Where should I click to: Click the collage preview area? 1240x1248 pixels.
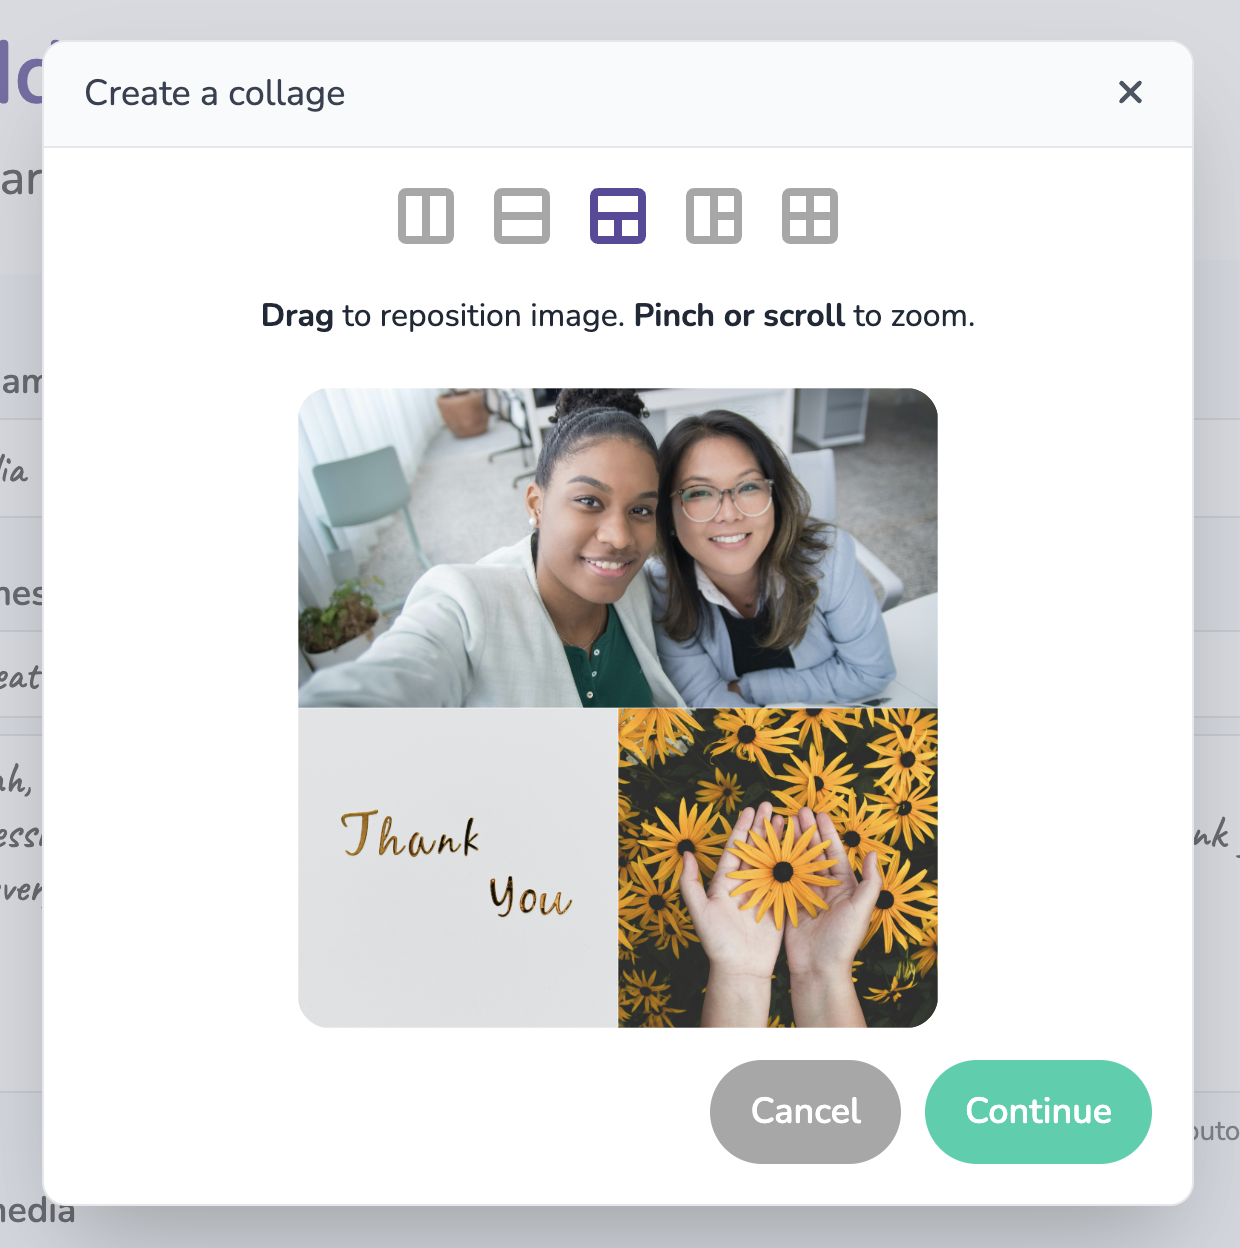618,708
